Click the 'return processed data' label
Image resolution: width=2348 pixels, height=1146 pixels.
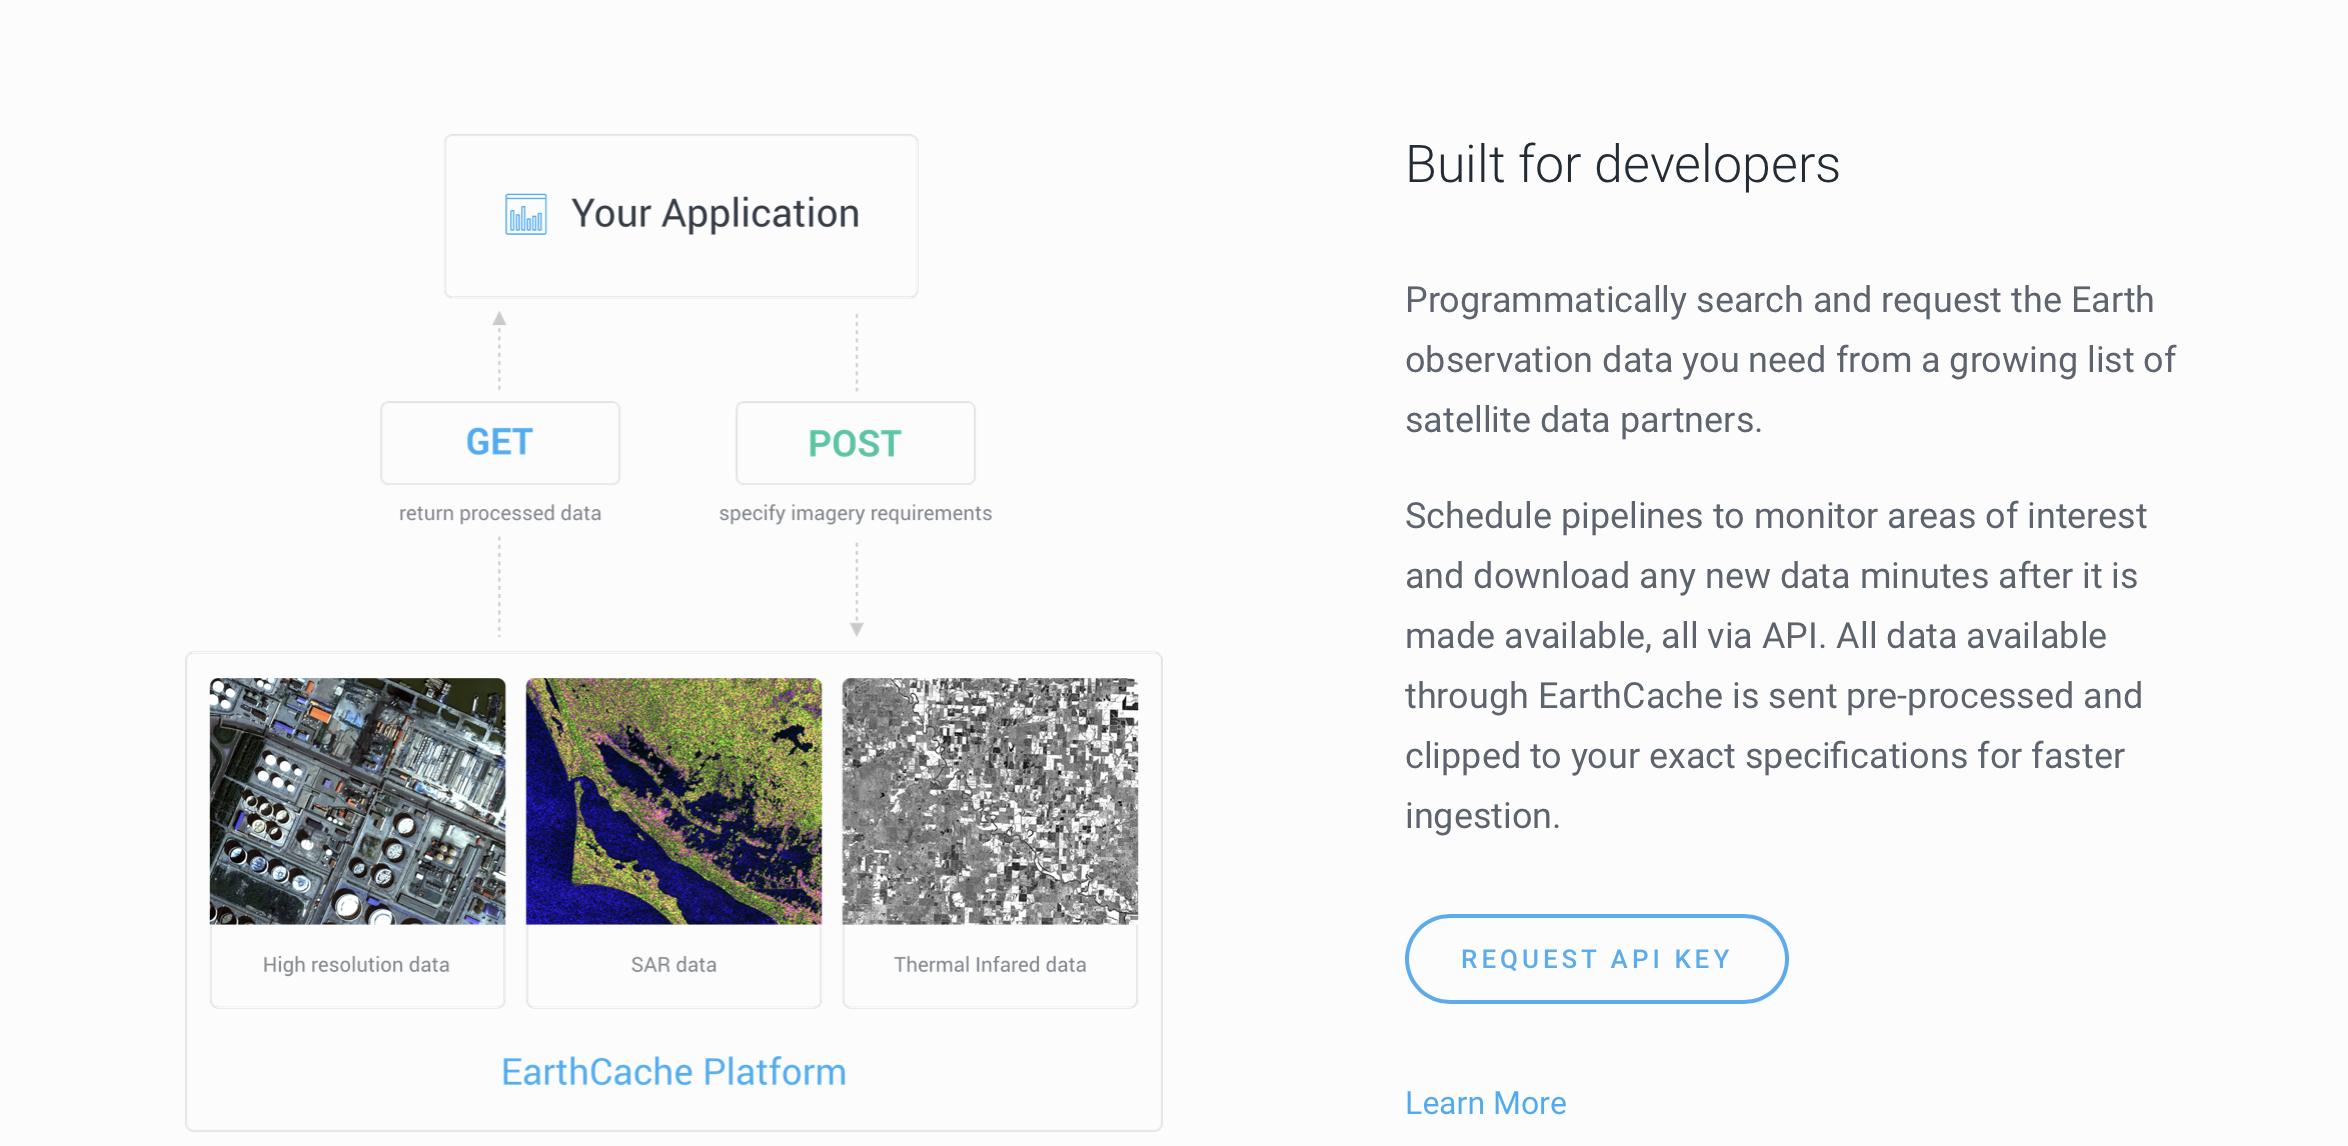click(x=500, y=513)
